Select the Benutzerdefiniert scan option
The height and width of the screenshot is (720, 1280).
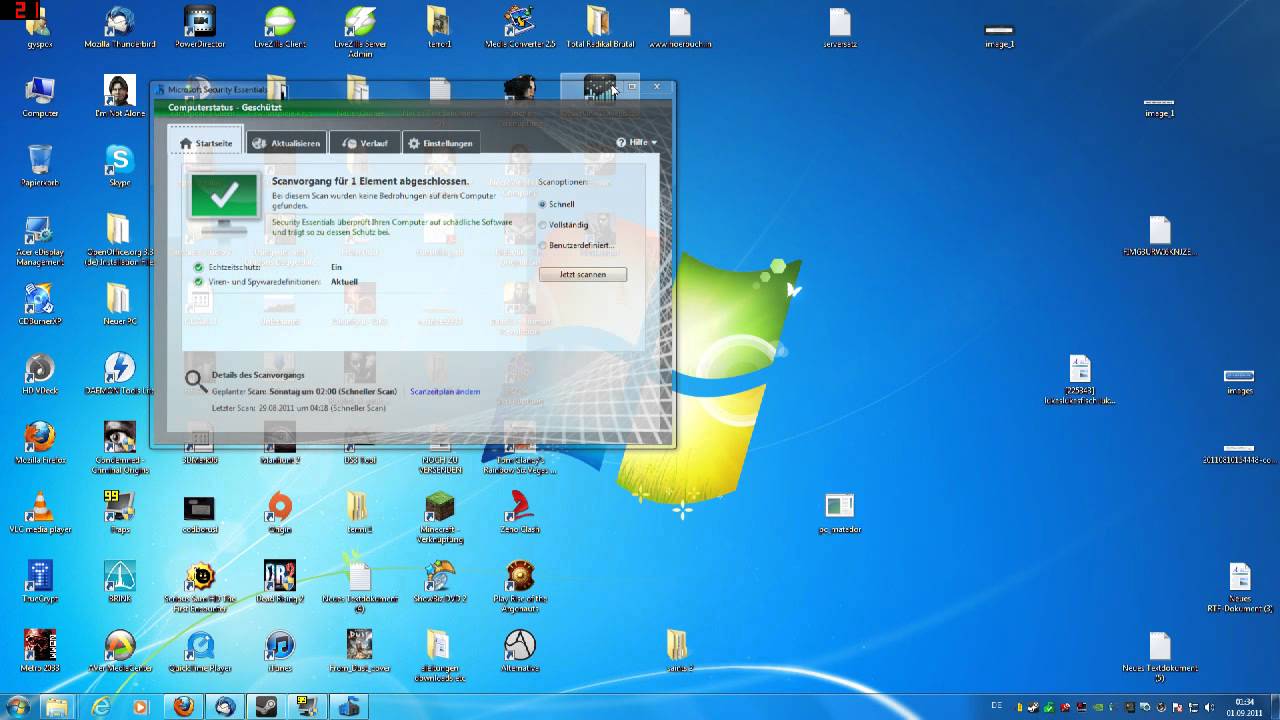576,245
